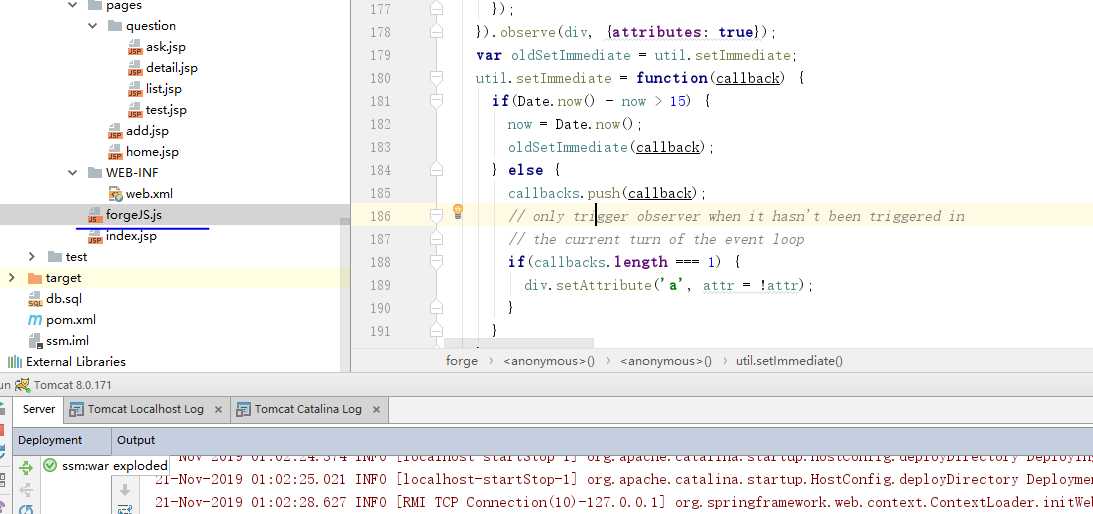Click the Tomcat cat icon in Run header
1093x514 pixels.
(23, 385)
